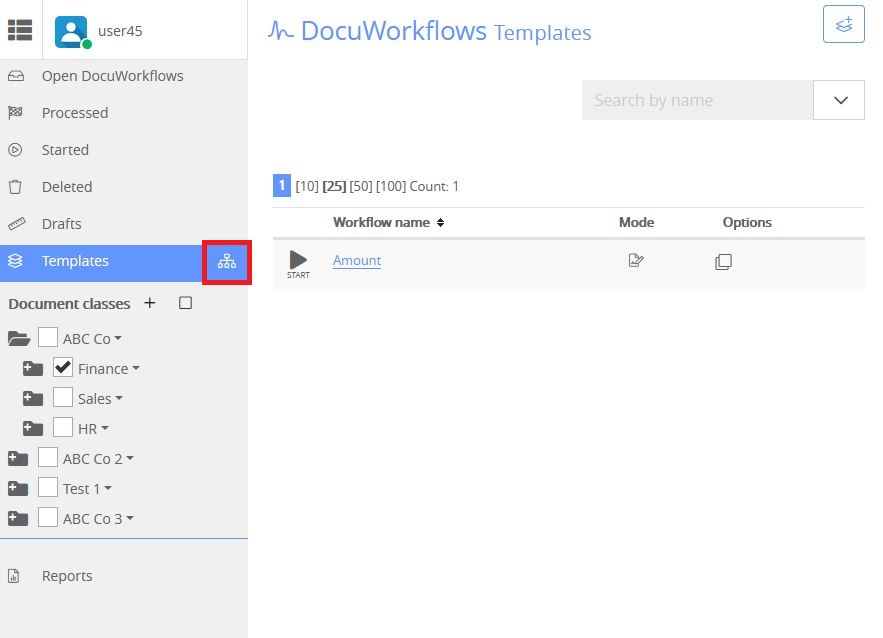Open the Drafts section
The width and height of the screenshot is (883, 638).
61,224
